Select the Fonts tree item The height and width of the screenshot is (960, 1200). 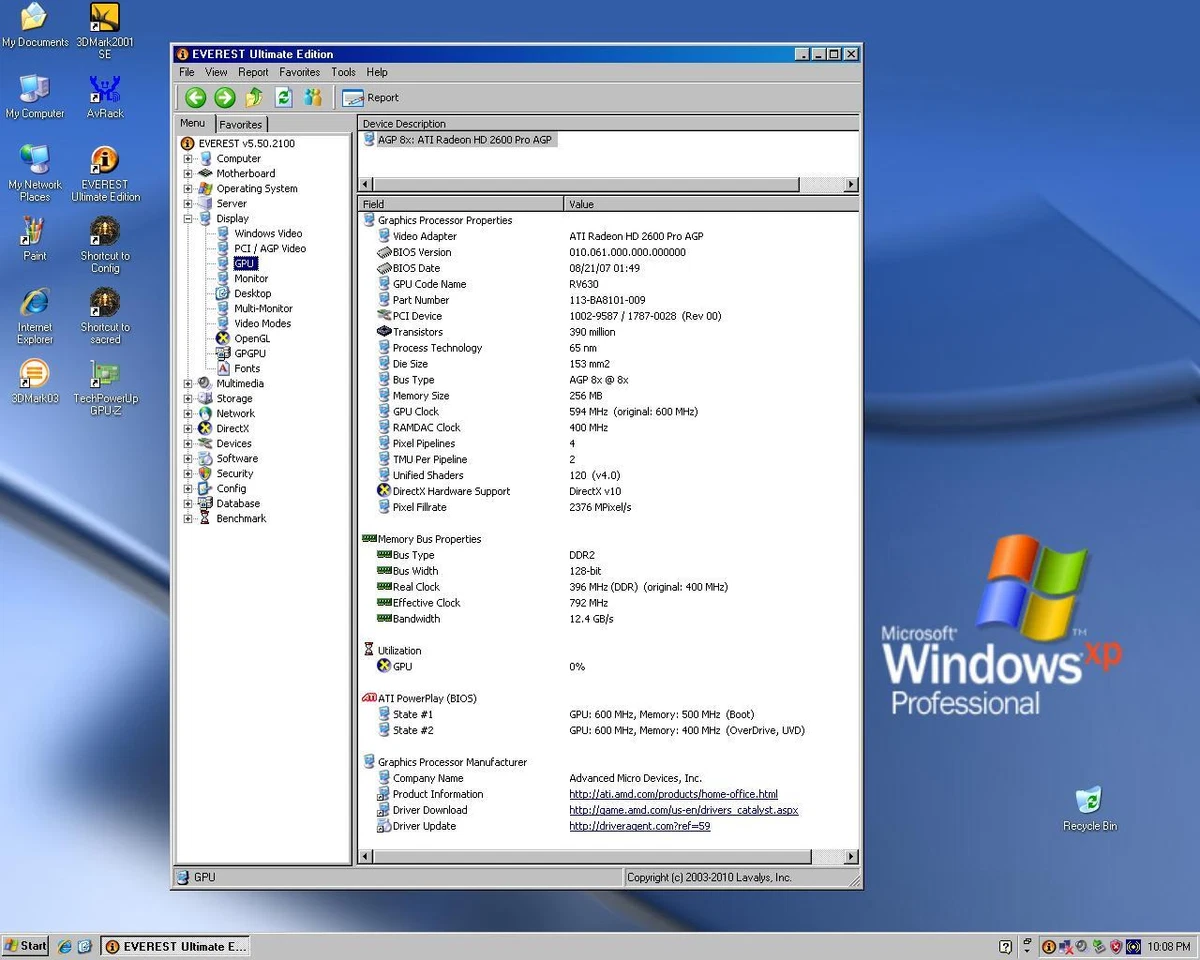pos(247,369)
